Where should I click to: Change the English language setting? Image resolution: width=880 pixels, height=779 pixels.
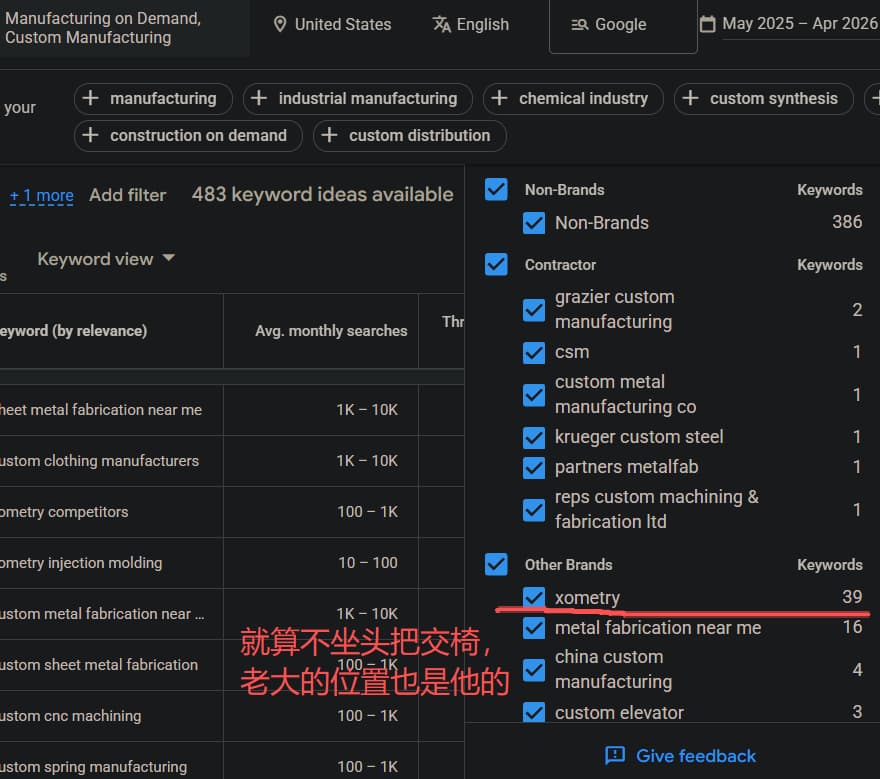[x=471, y=25]
